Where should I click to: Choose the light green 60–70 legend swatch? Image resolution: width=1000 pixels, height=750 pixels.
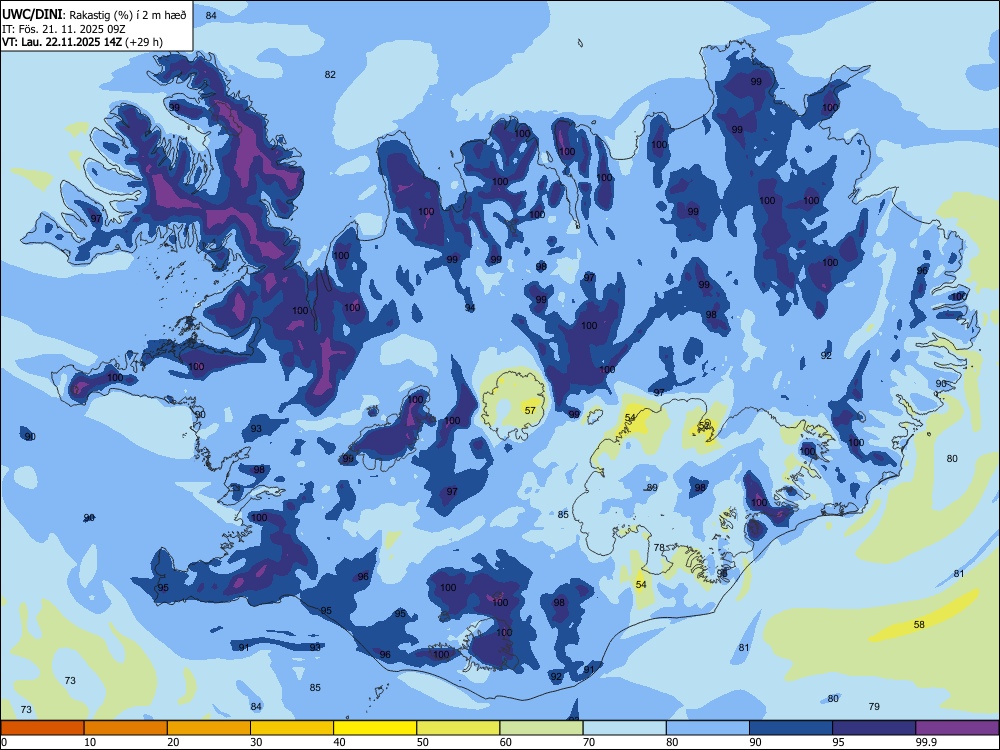coord(541,728)
